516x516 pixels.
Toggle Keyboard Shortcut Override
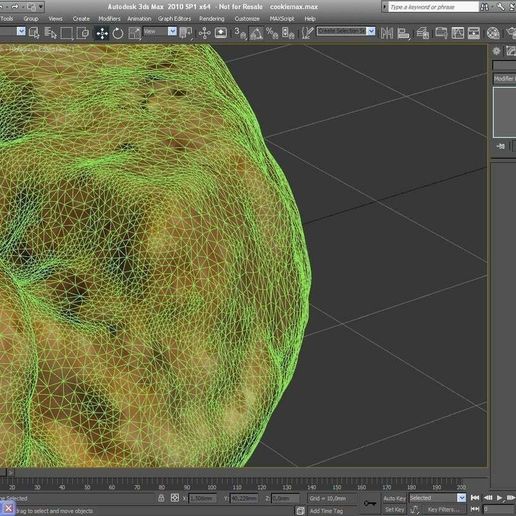[221, 33]
